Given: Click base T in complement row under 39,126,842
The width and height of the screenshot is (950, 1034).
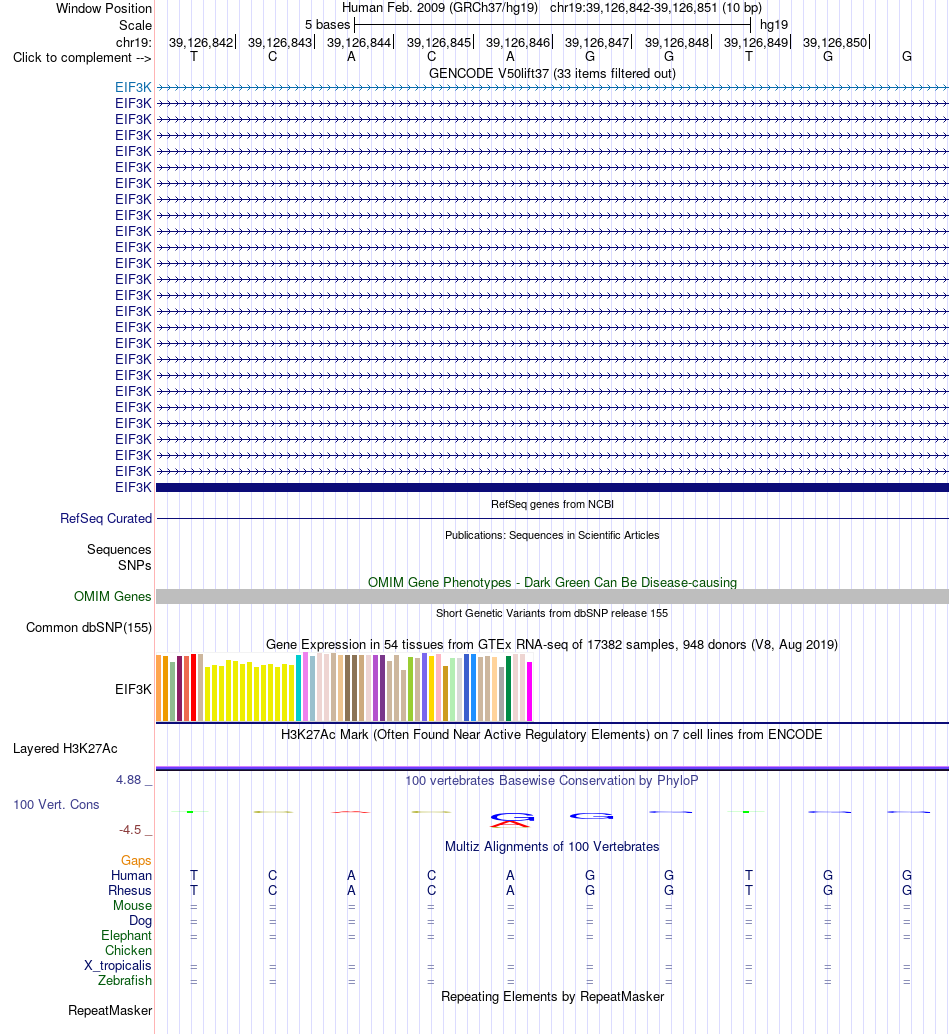Looking at the screenshot, I should [194, 57].
